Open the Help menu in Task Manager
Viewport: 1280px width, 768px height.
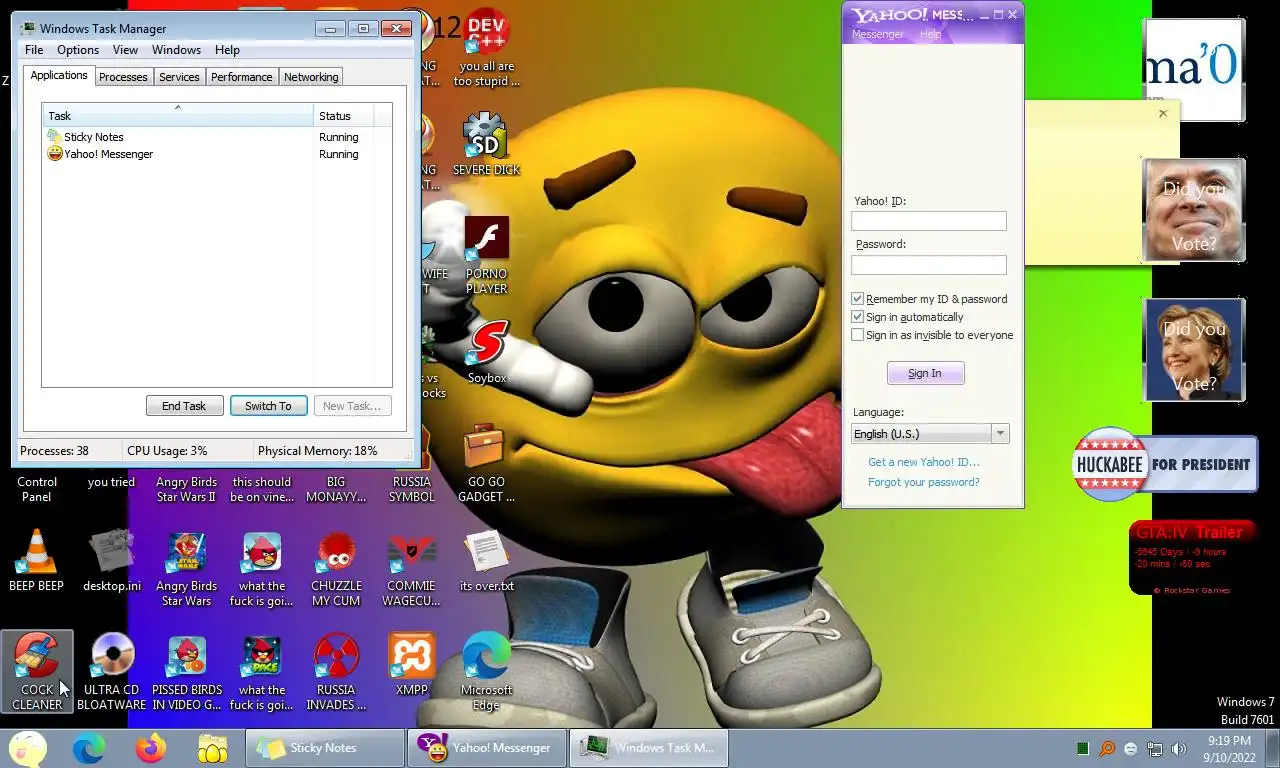(227, 50)
